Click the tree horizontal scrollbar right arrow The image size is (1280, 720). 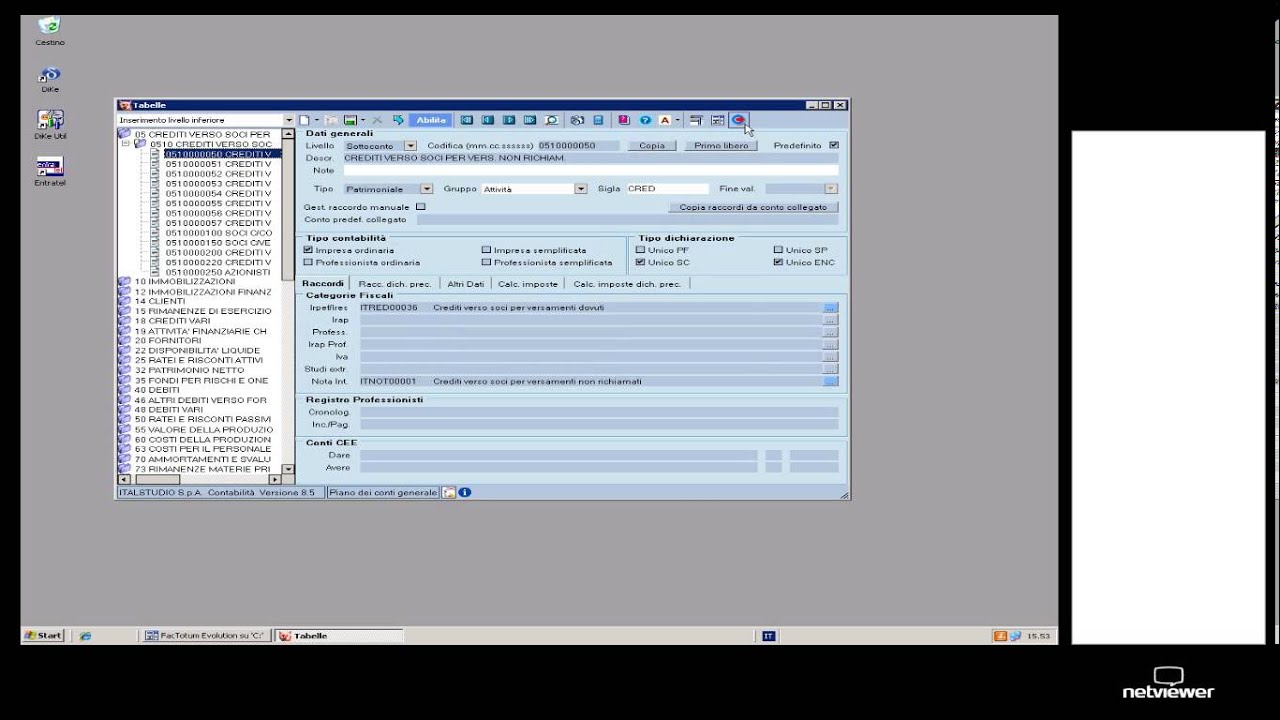point(276,480)
